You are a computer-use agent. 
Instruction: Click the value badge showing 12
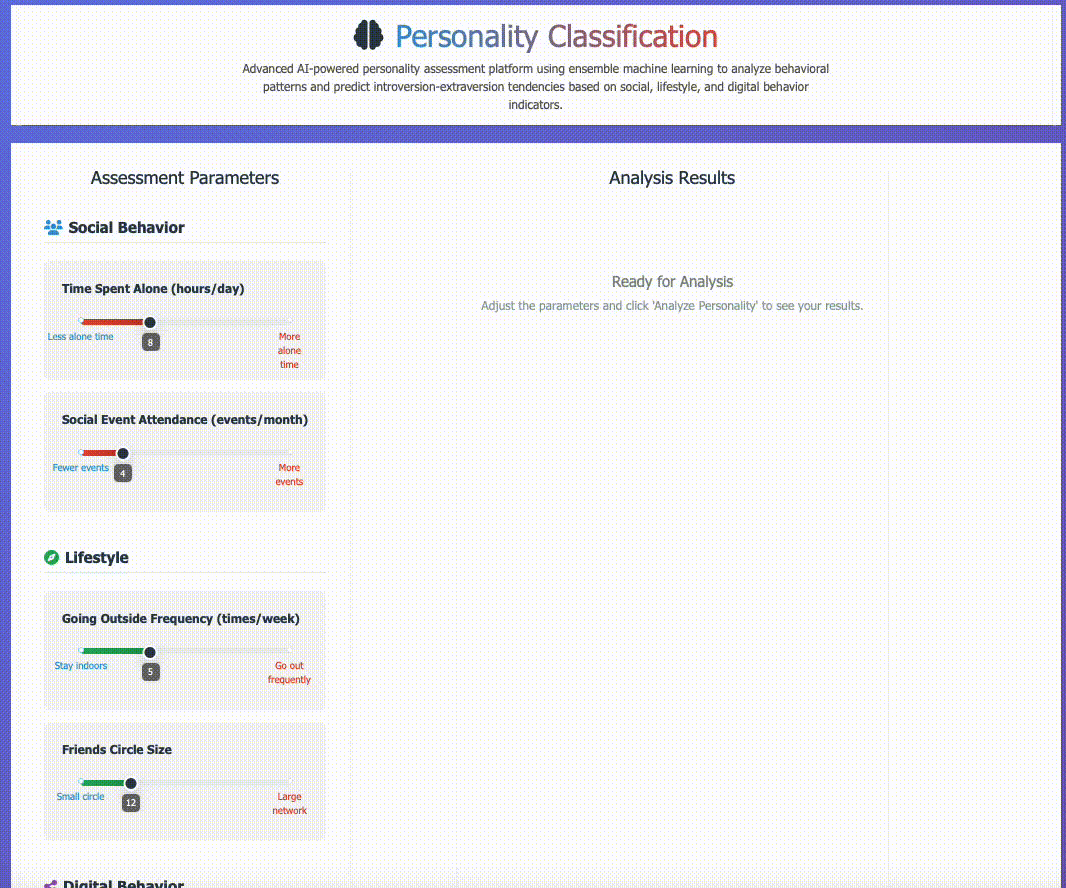pos(130,803)
